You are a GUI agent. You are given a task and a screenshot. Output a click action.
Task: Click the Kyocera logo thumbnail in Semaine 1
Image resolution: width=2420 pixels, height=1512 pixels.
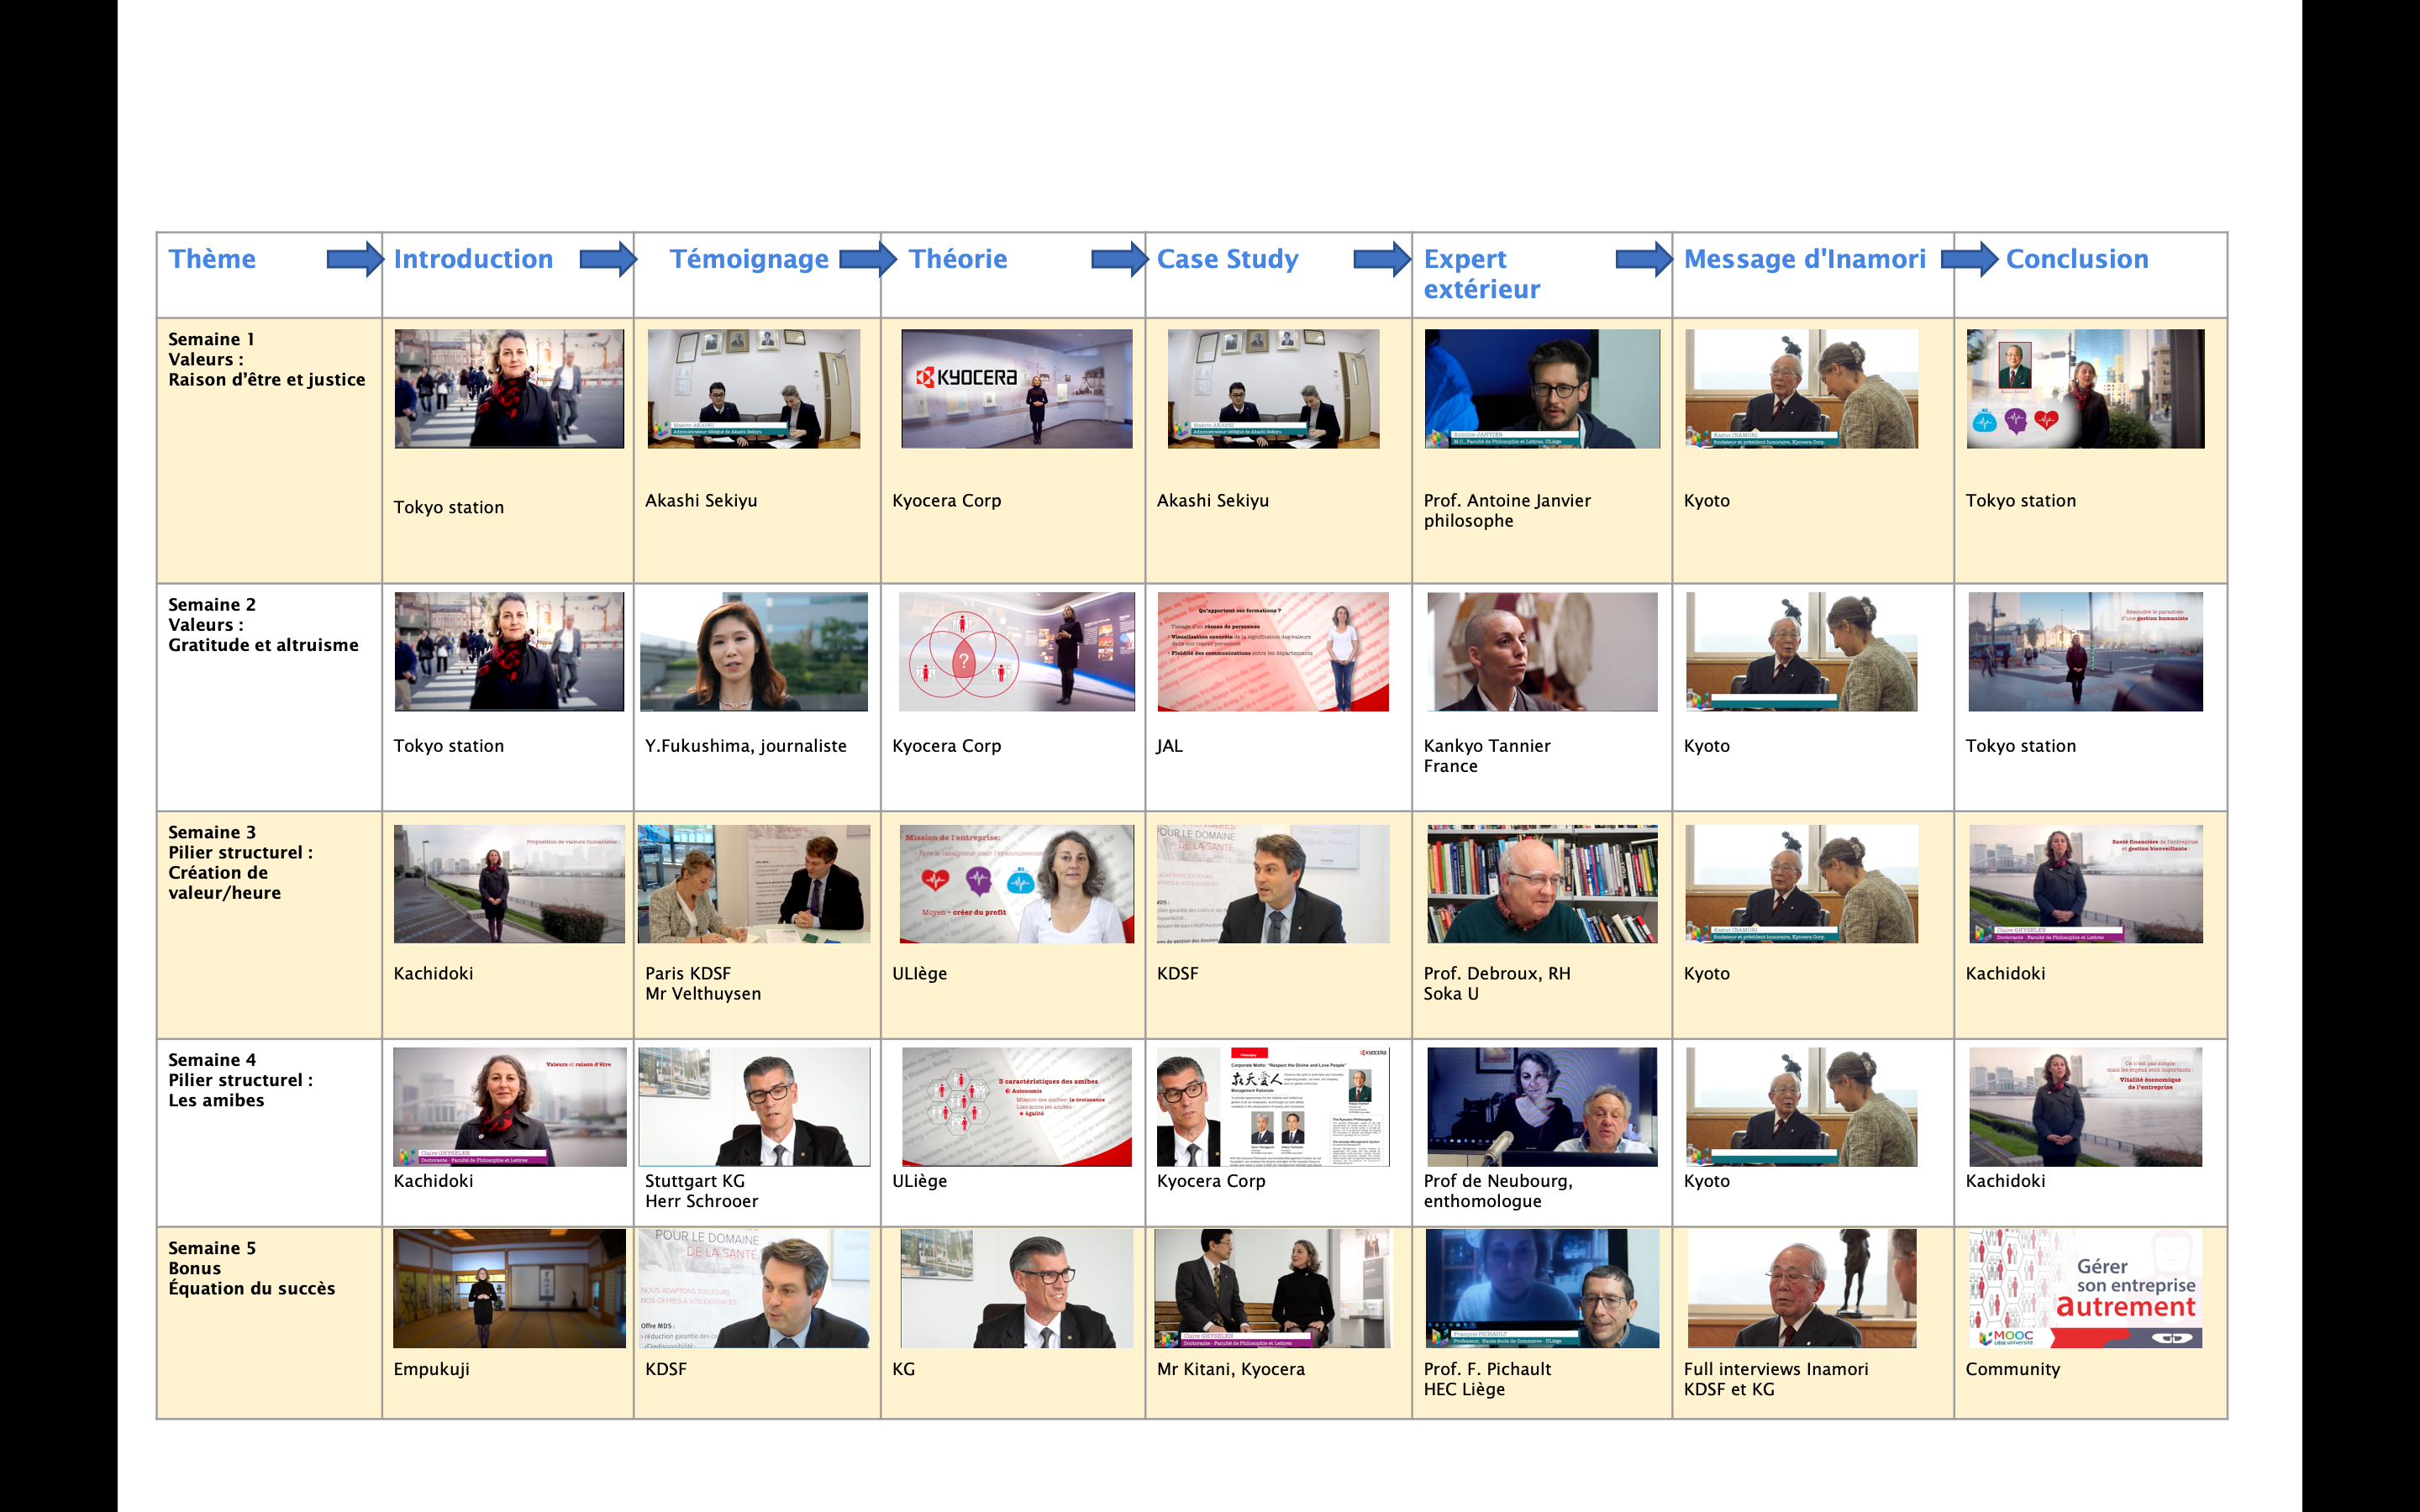(1016, 388)
